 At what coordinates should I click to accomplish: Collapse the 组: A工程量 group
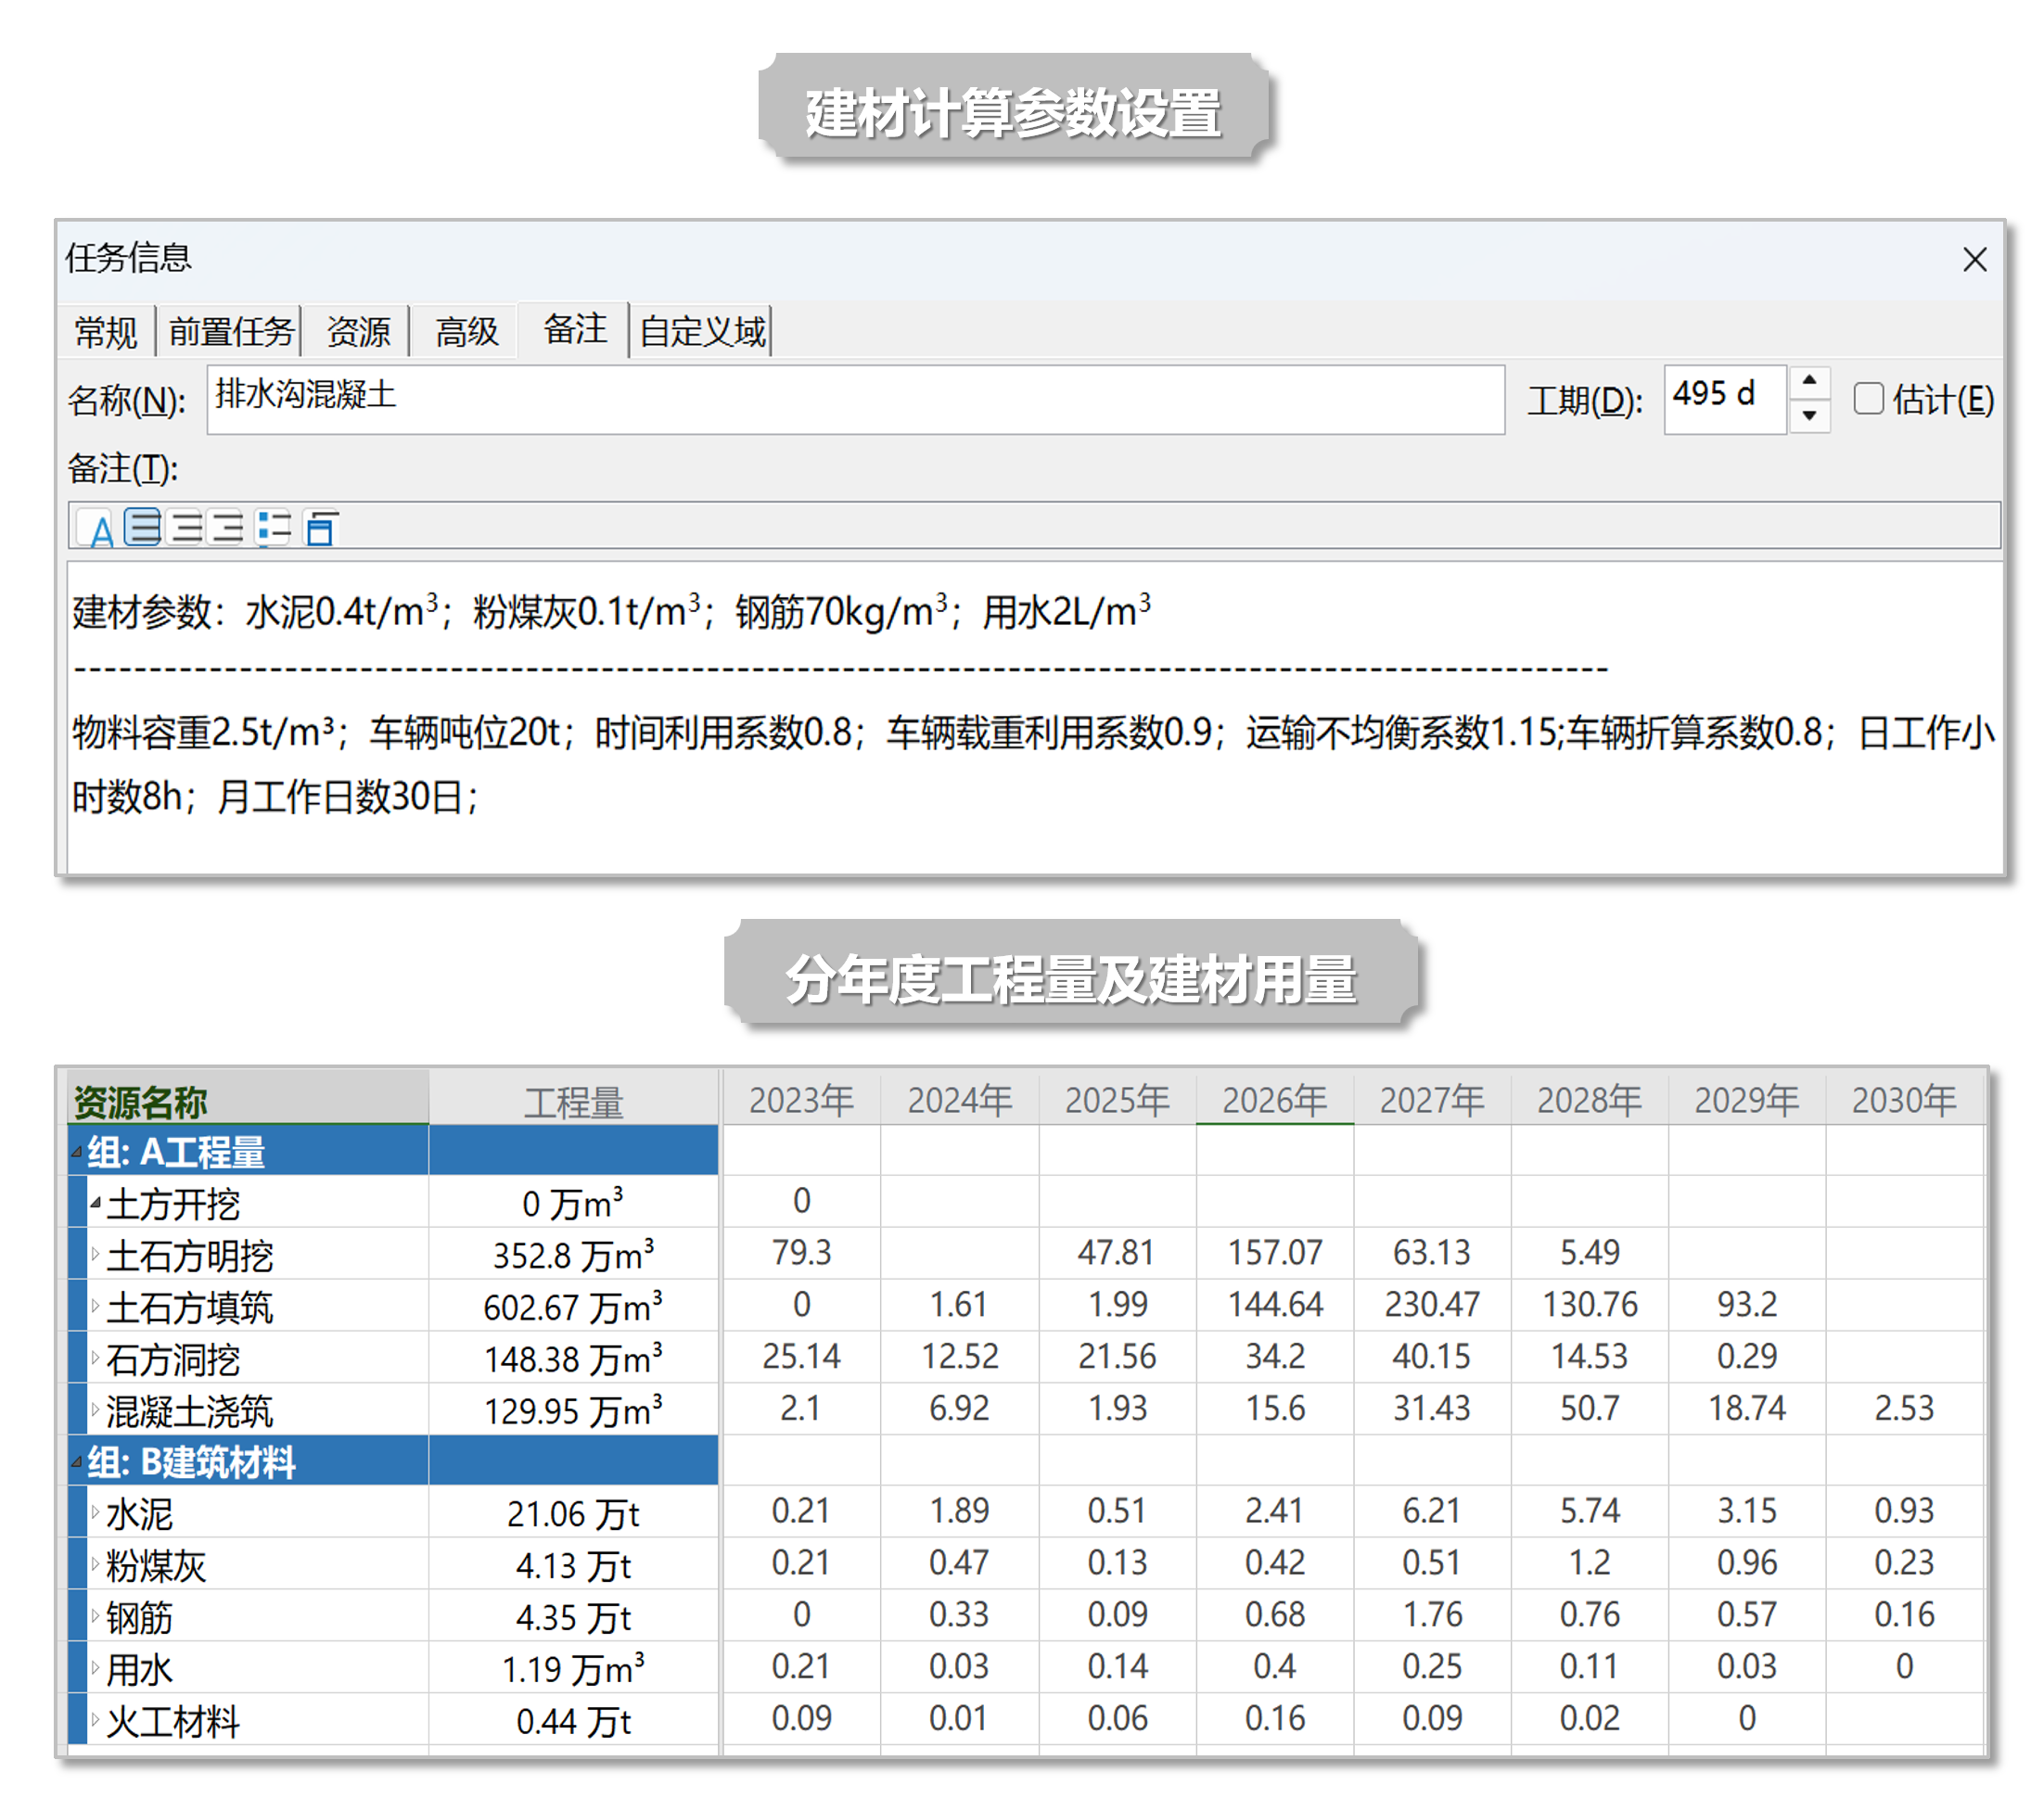pyautogui.click(x=77, y=1152)
